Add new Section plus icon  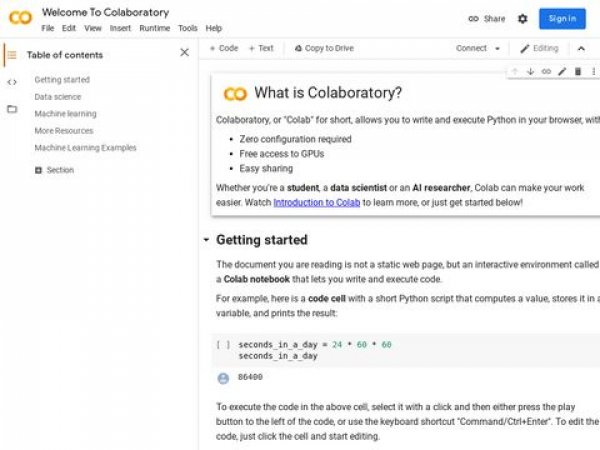[x=38, y=170]
